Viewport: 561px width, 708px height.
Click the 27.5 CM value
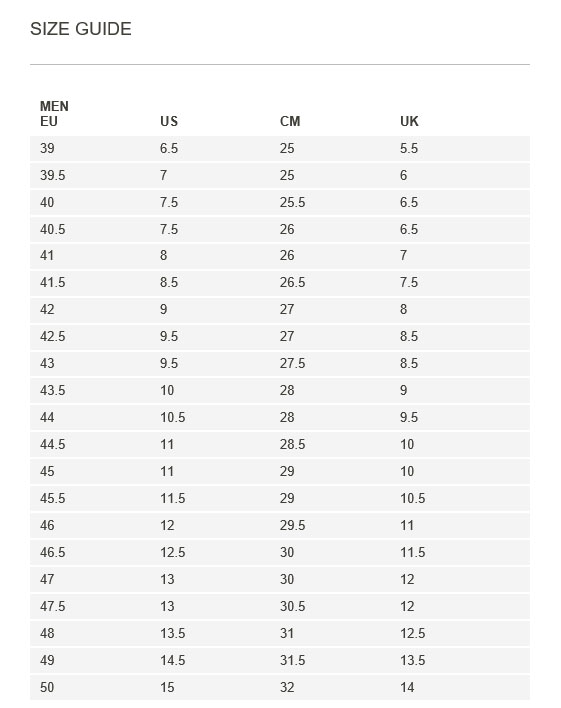(x=292, y=363)
